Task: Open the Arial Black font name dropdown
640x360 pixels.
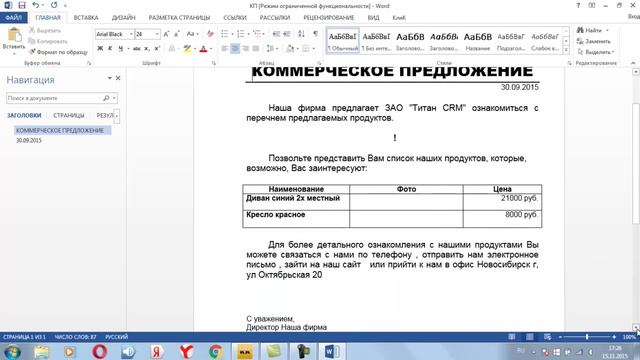Action: pyautogui.click(x=131, y=34)
